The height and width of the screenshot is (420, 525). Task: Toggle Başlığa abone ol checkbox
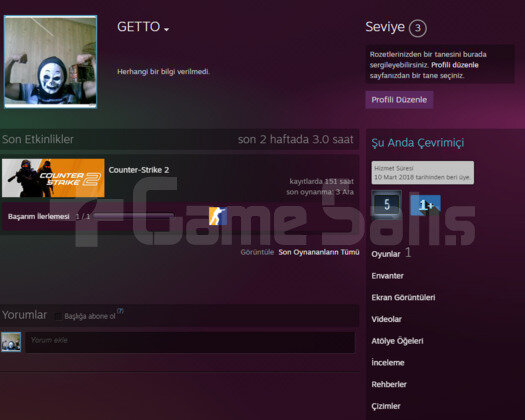click(x=58, y=316)
